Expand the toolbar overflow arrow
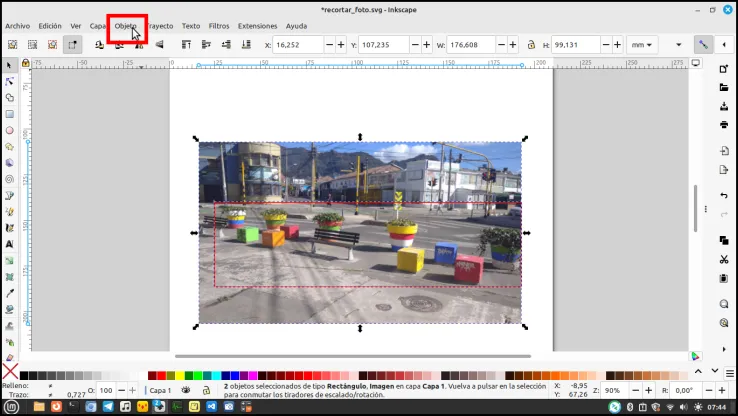The height and width of the screenshot is (416, 738). [x=678, y=45]
